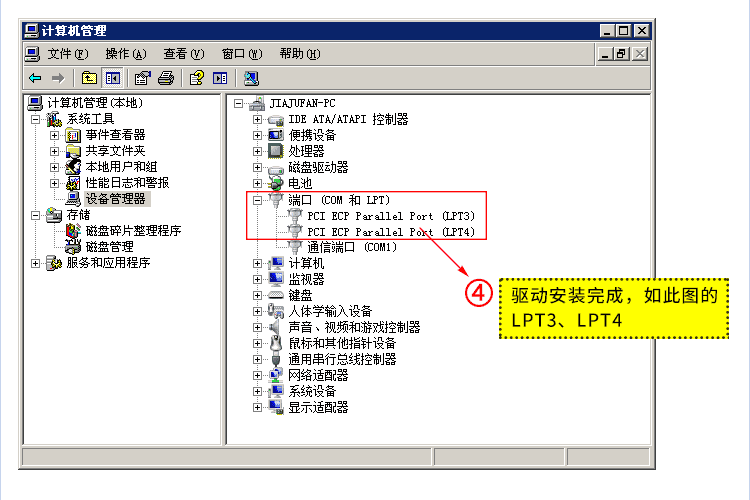Maximize the 计算机管理 window
The image size is (750, 500).
623,31
